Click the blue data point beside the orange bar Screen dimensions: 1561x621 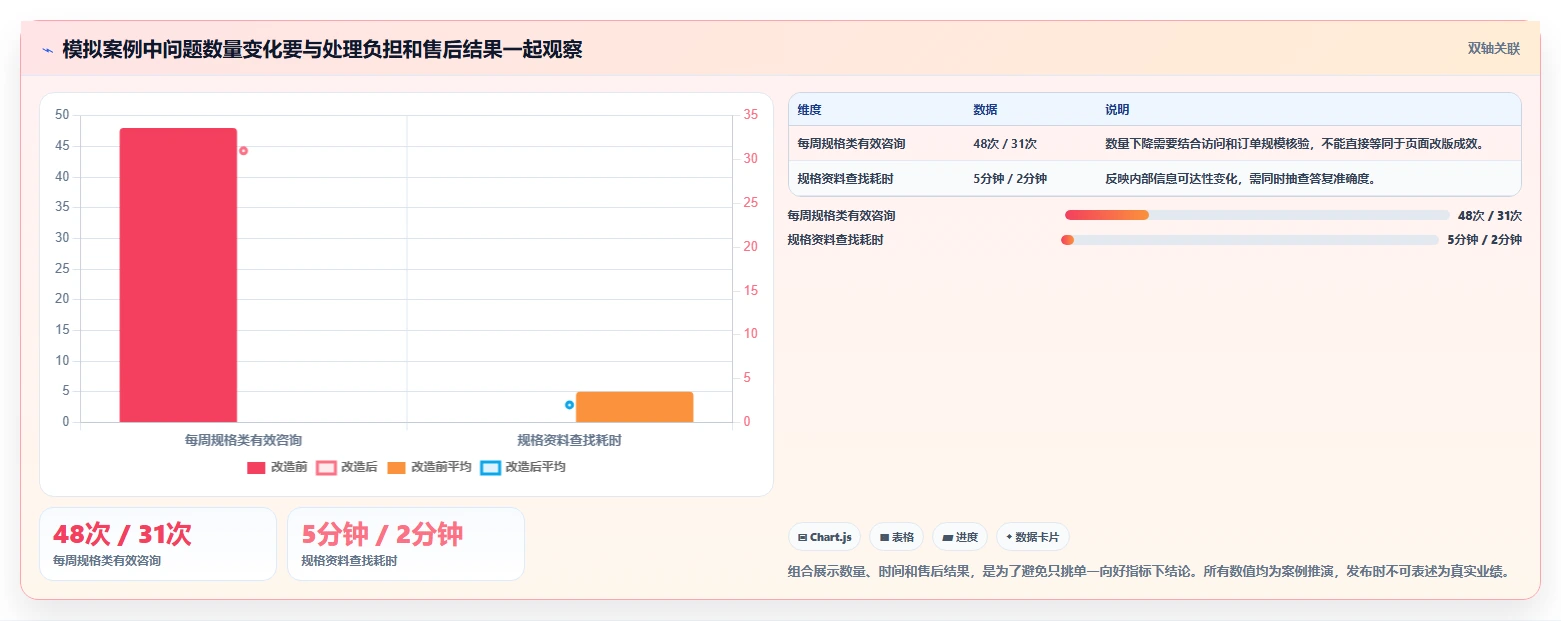(x=569, y=405)
